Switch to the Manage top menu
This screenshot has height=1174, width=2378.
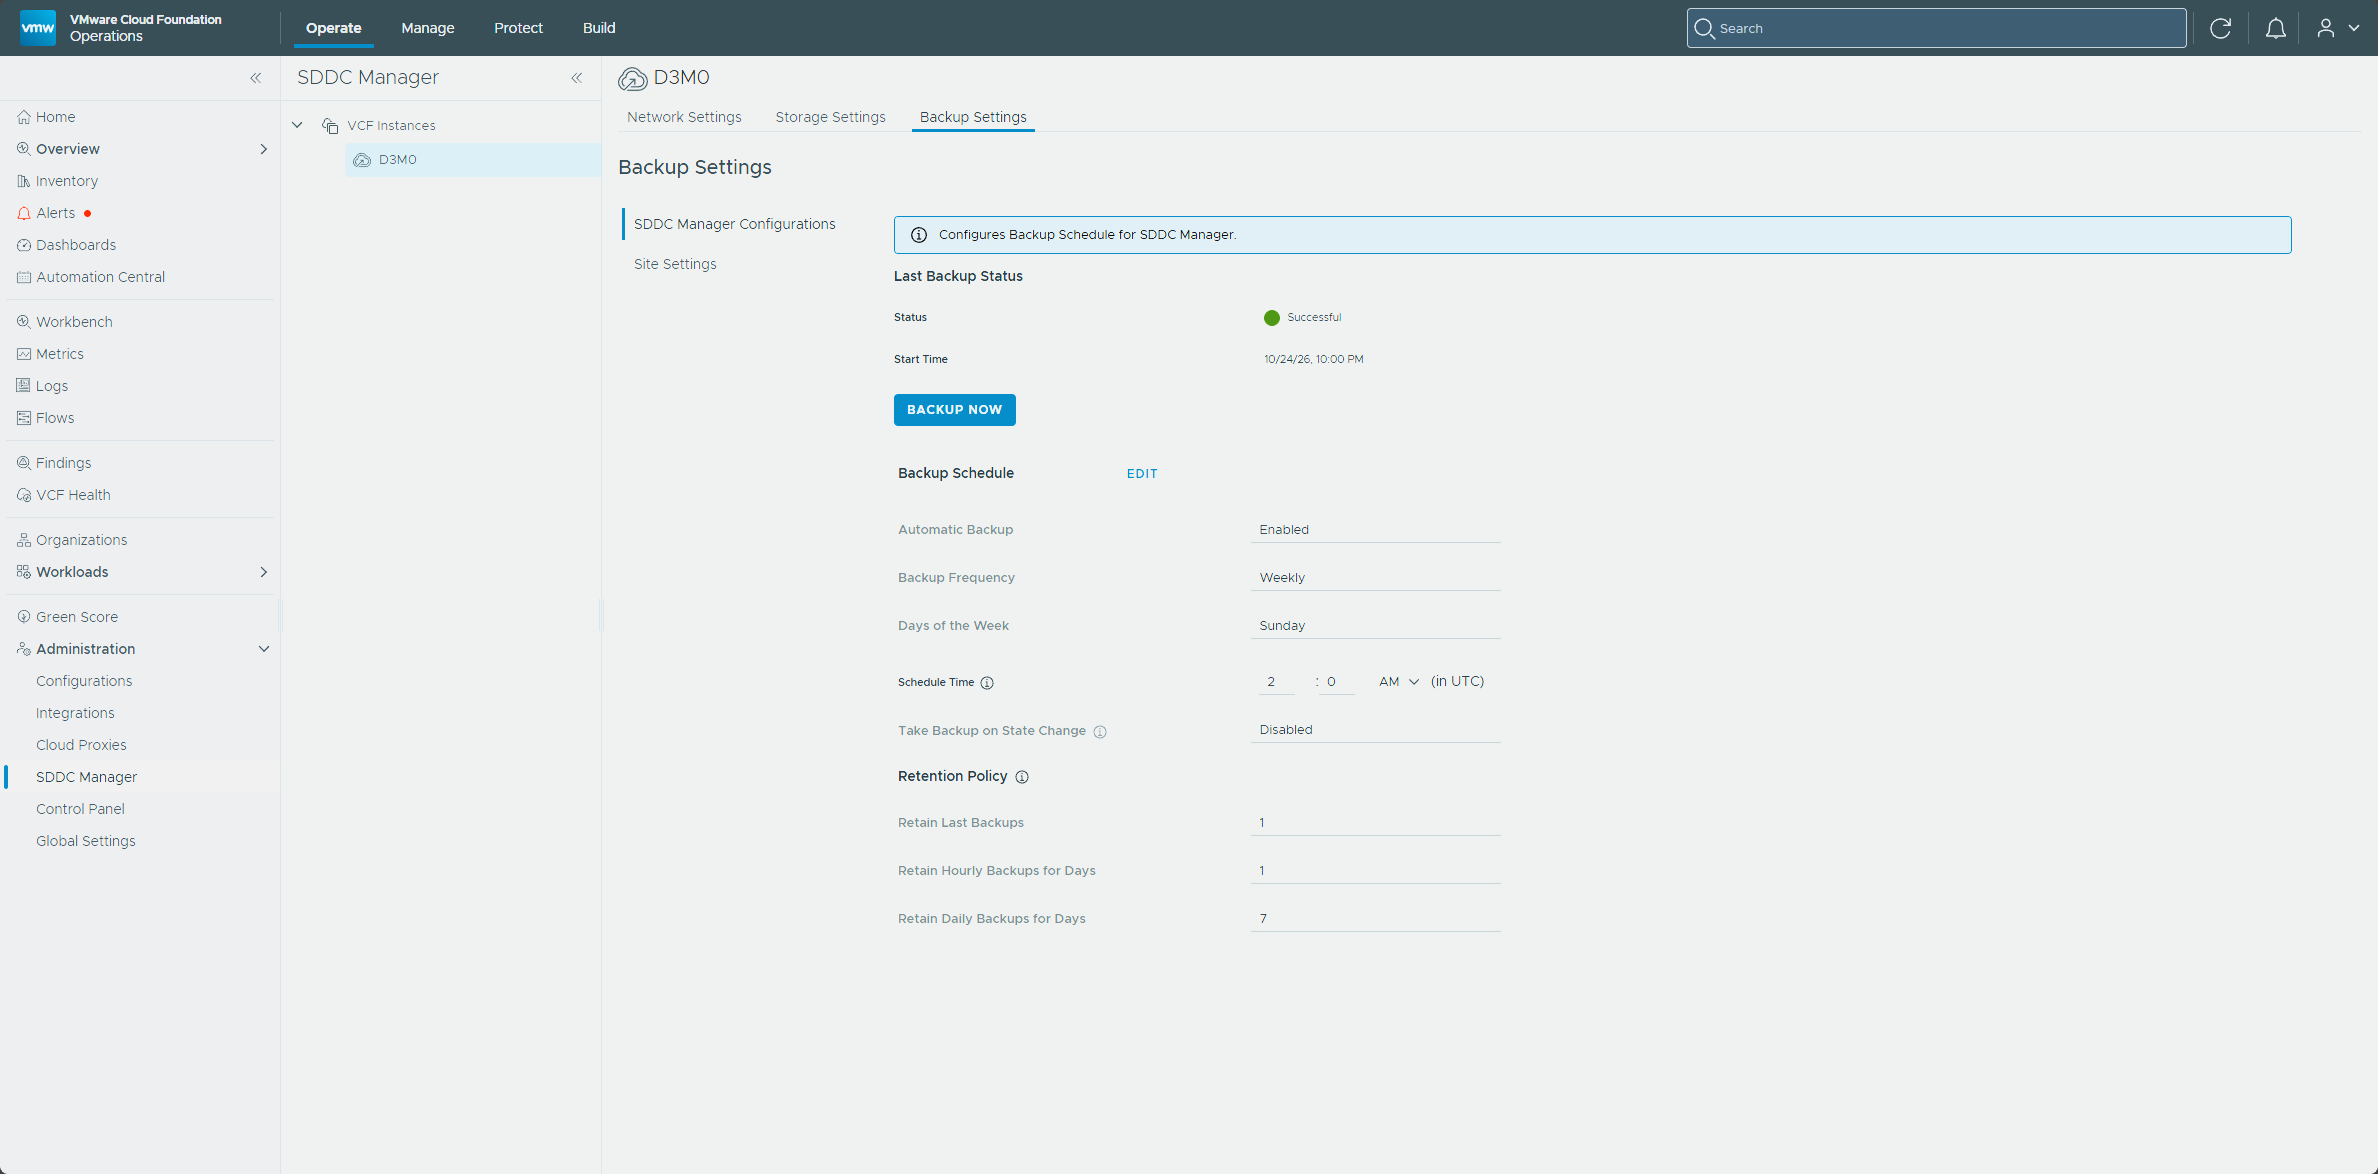[x=428, y=28]
